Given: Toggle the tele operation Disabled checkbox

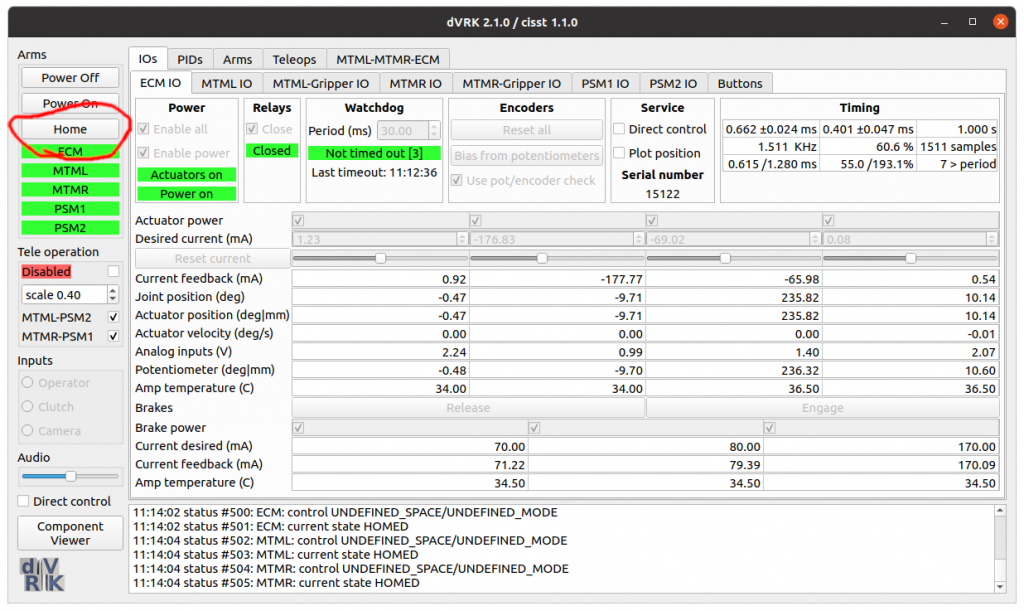Looking at the screenshot, I should pos(114,271).
